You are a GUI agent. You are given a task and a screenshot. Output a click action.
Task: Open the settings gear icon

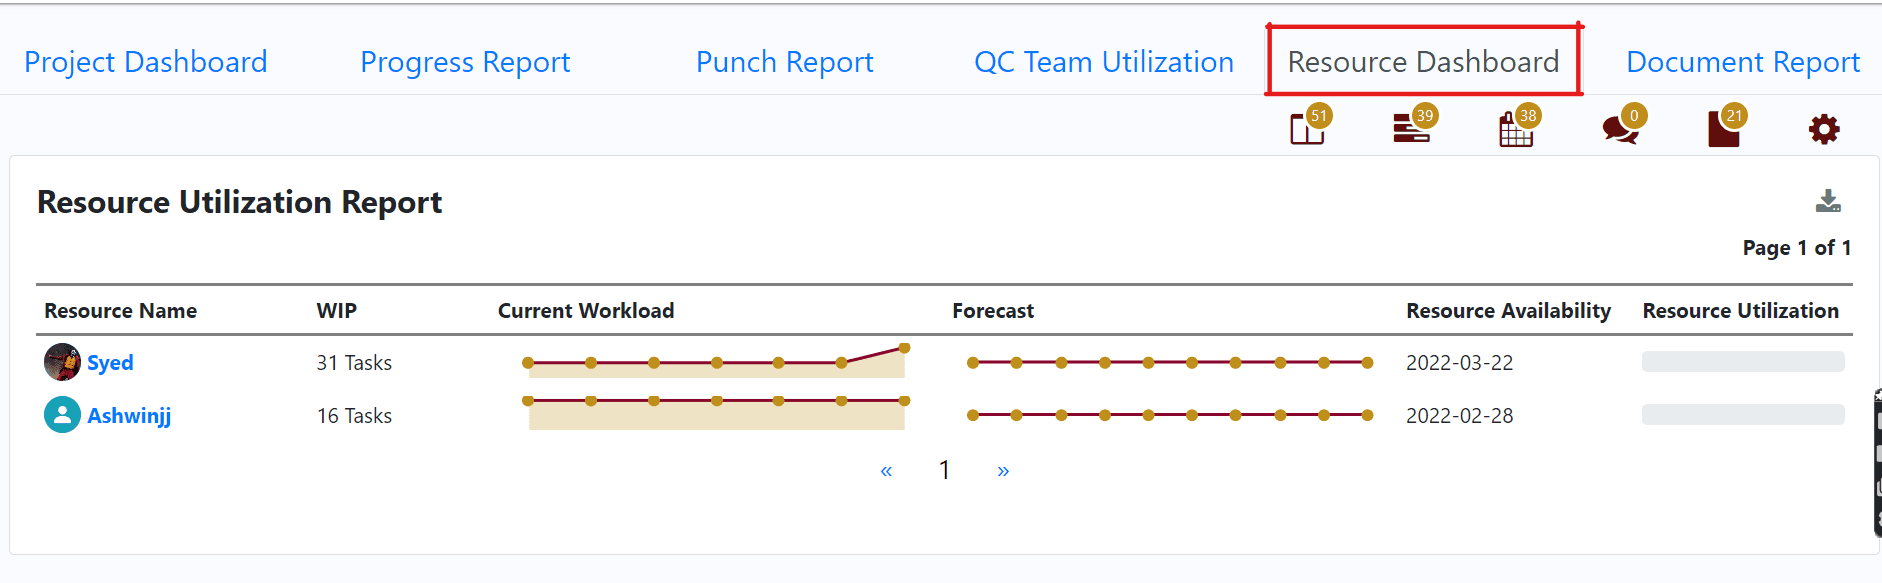pos(1823,128)
